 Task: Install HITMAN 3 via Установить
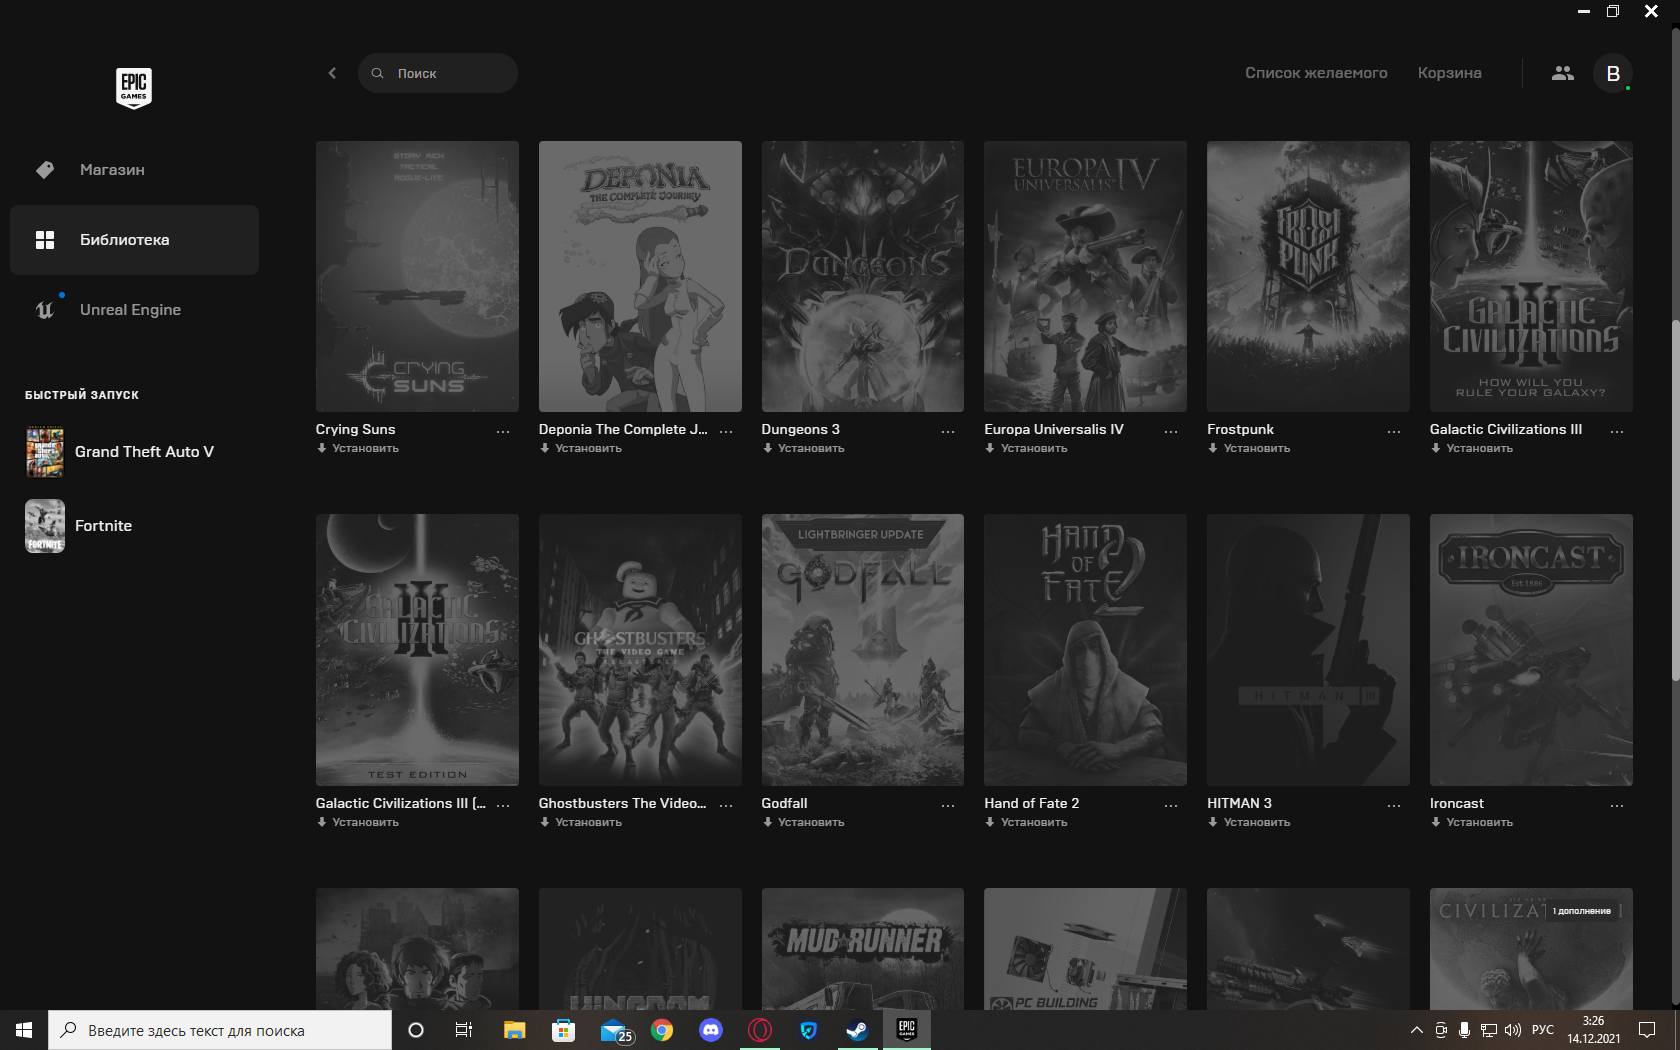1249,822
